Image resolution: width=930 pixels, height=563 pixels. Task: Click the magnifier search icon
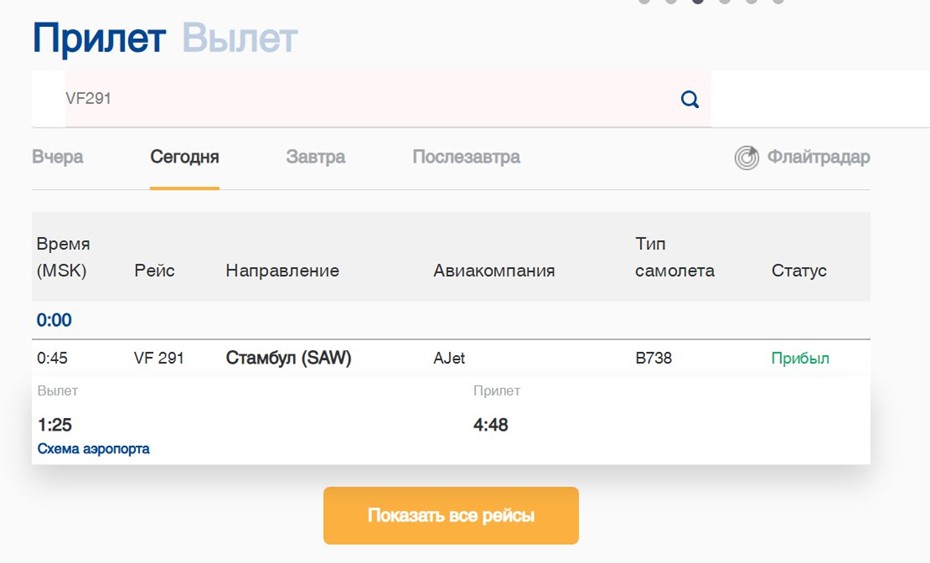click(x=689, y=99)
